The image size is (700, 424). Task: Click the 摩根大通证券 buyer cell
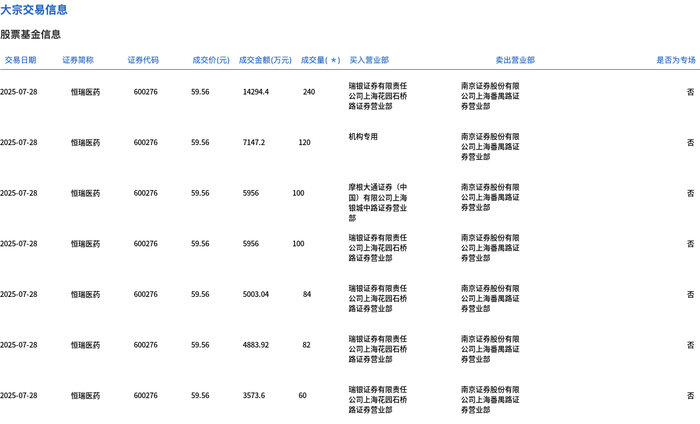point(378,203)
